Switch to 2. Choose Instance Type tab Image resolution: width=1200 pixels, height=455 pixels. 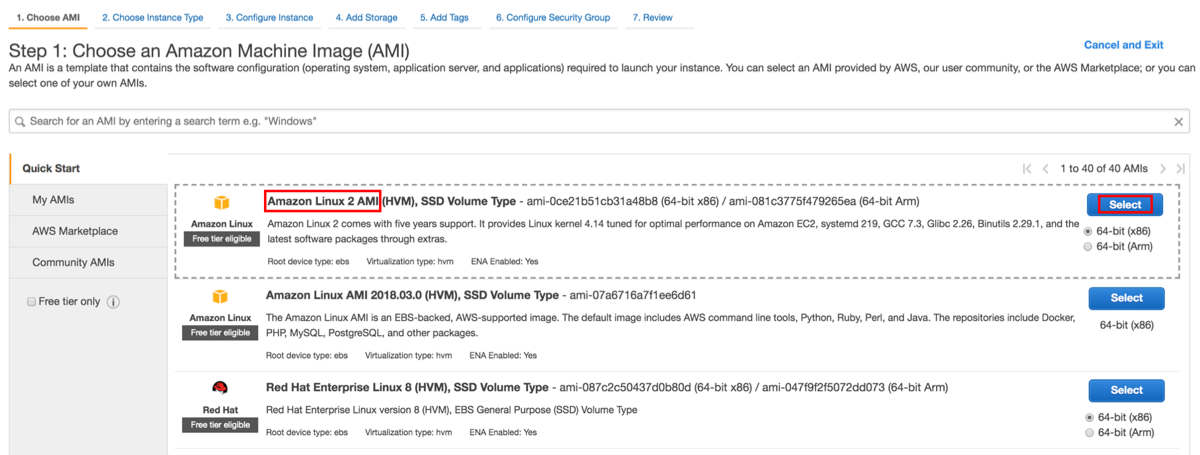pos(152,18)
